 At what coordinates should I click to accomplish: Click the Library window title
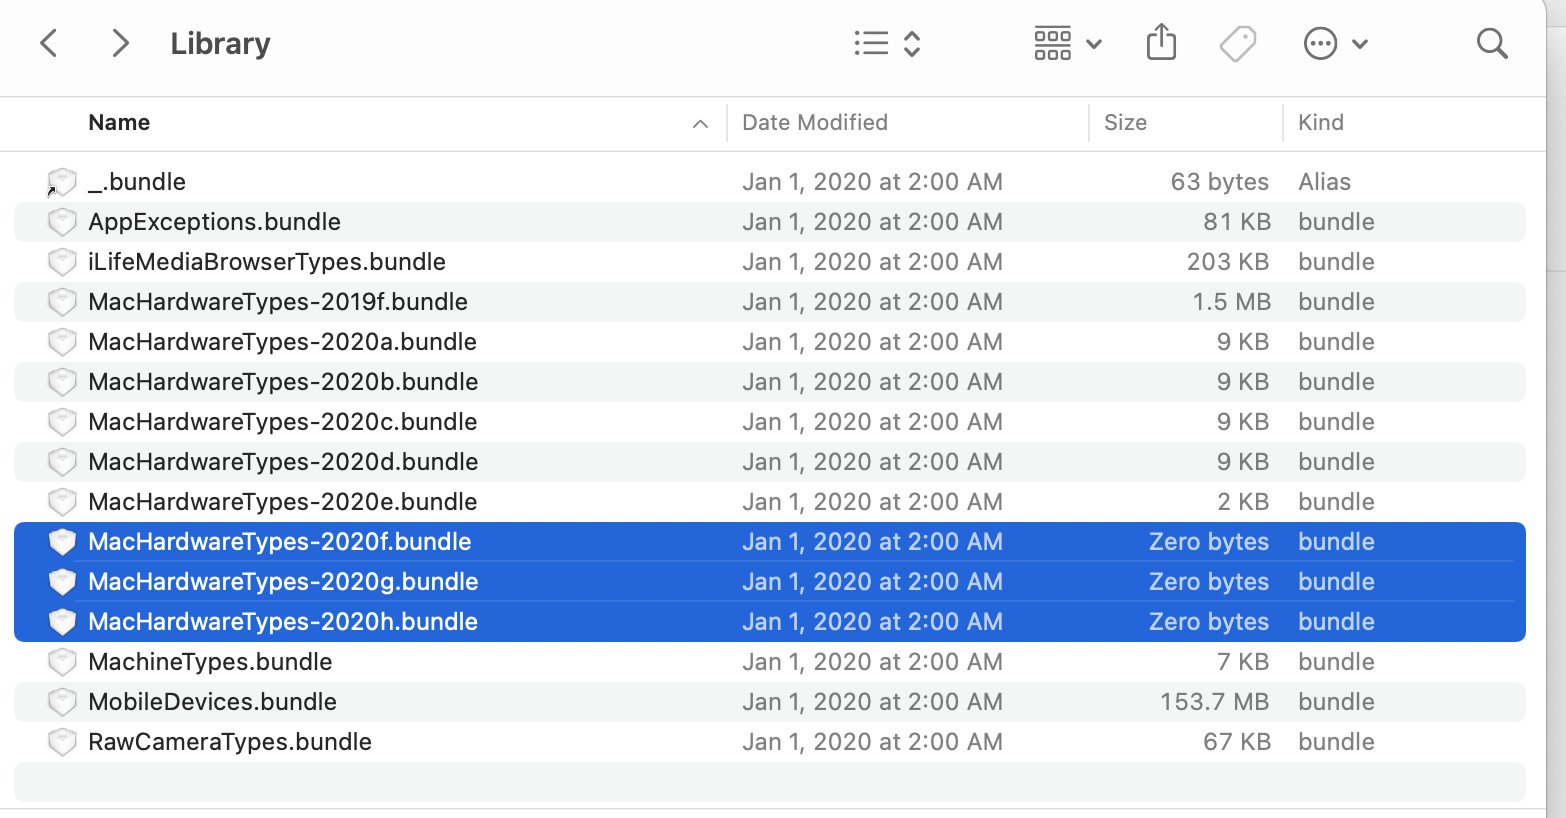pos(220,43)
